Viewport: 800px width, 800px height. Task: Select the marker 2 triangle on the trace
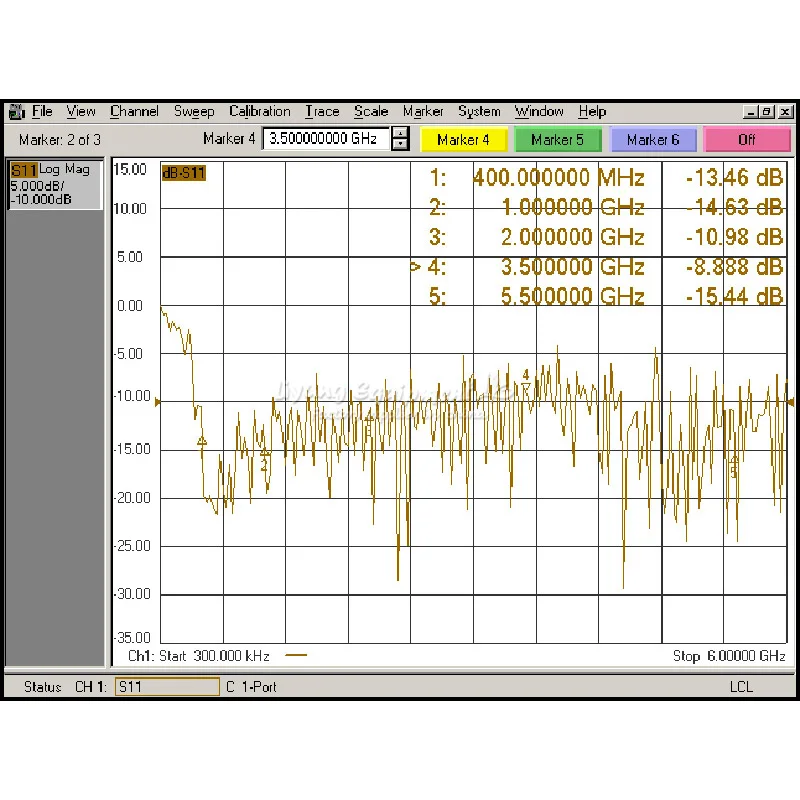tap(265, 454)
